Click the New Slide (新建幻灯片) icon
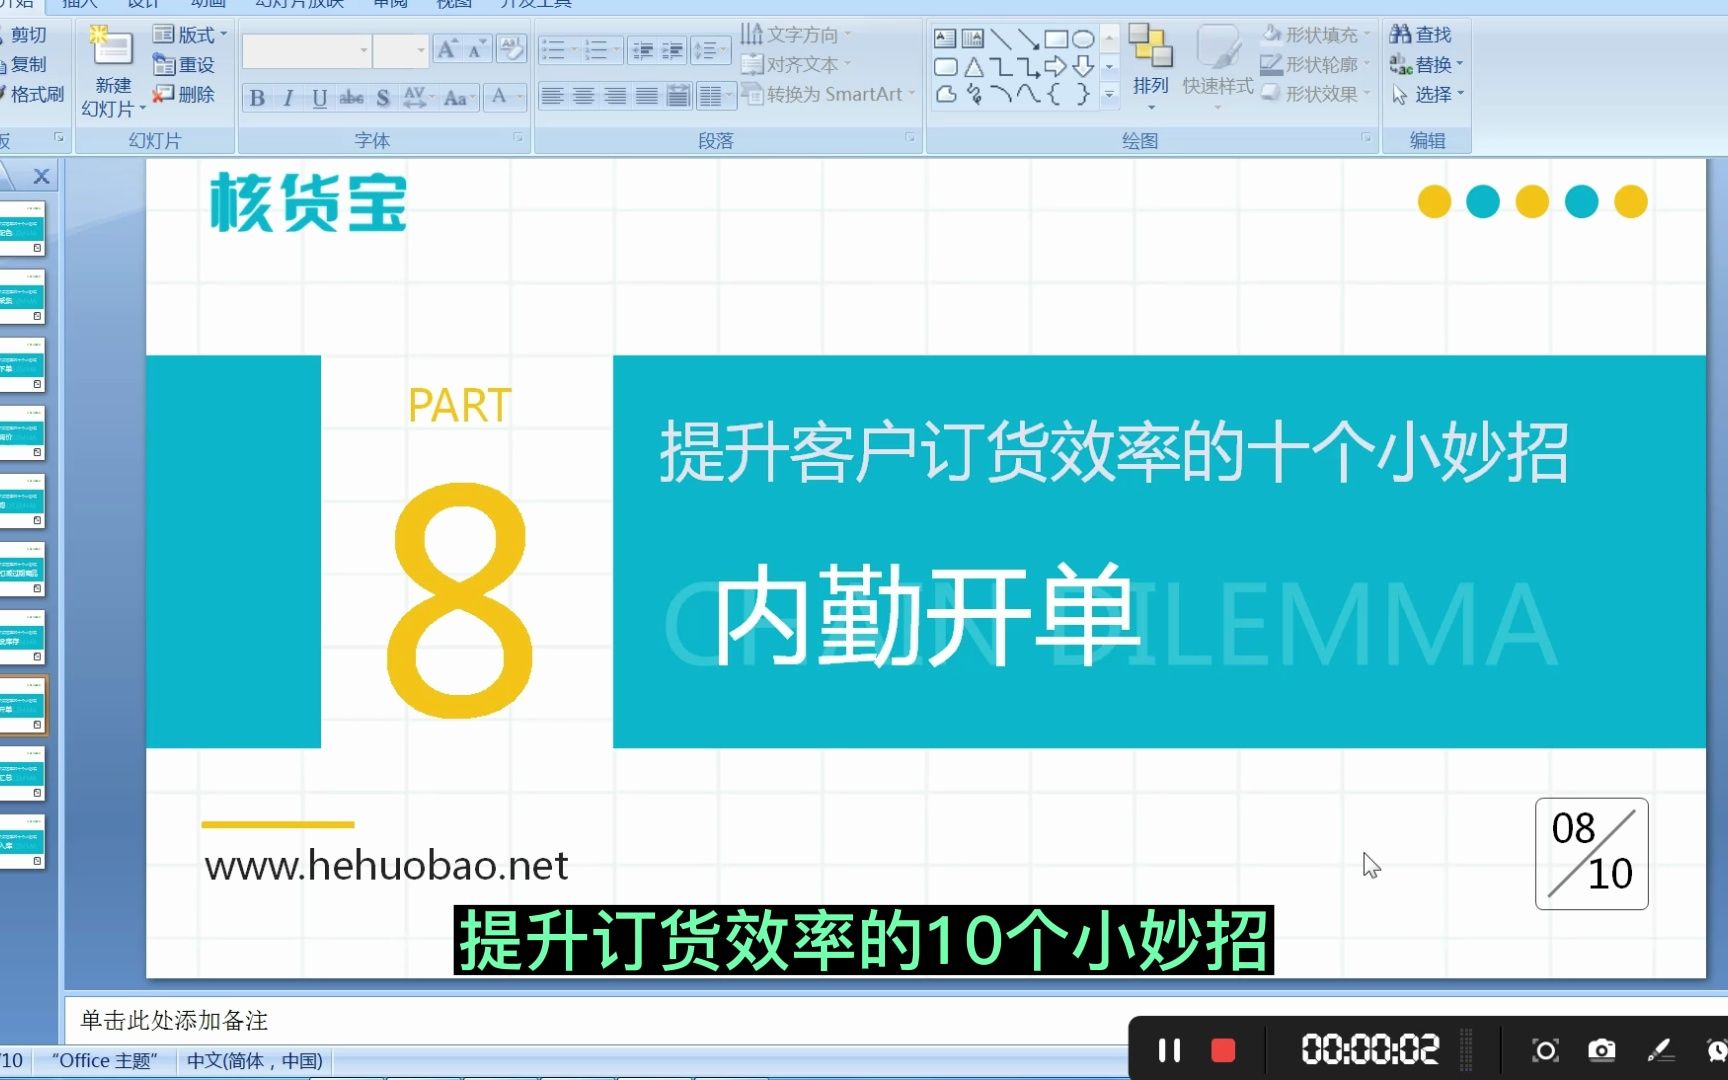Image resolution: width=1728 pixels, height=1080 pixels. tap(112, 49)
